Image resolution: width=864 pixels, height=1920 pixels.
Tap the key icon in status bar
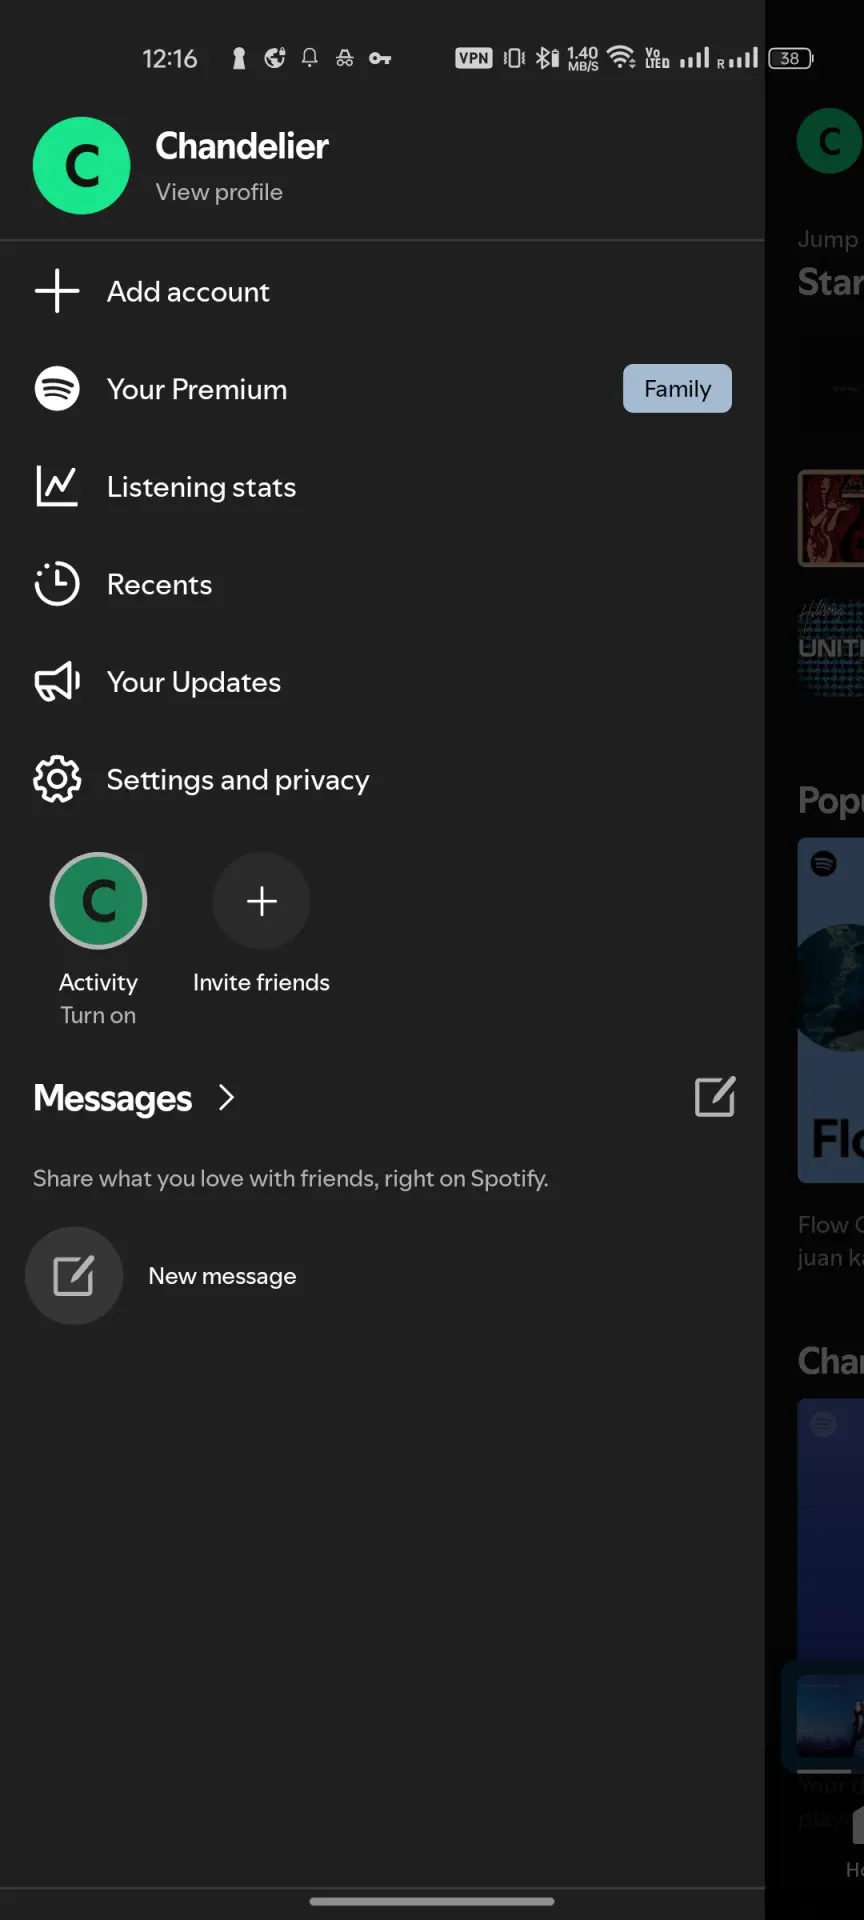pyautogui.click(x=380, y=59)
